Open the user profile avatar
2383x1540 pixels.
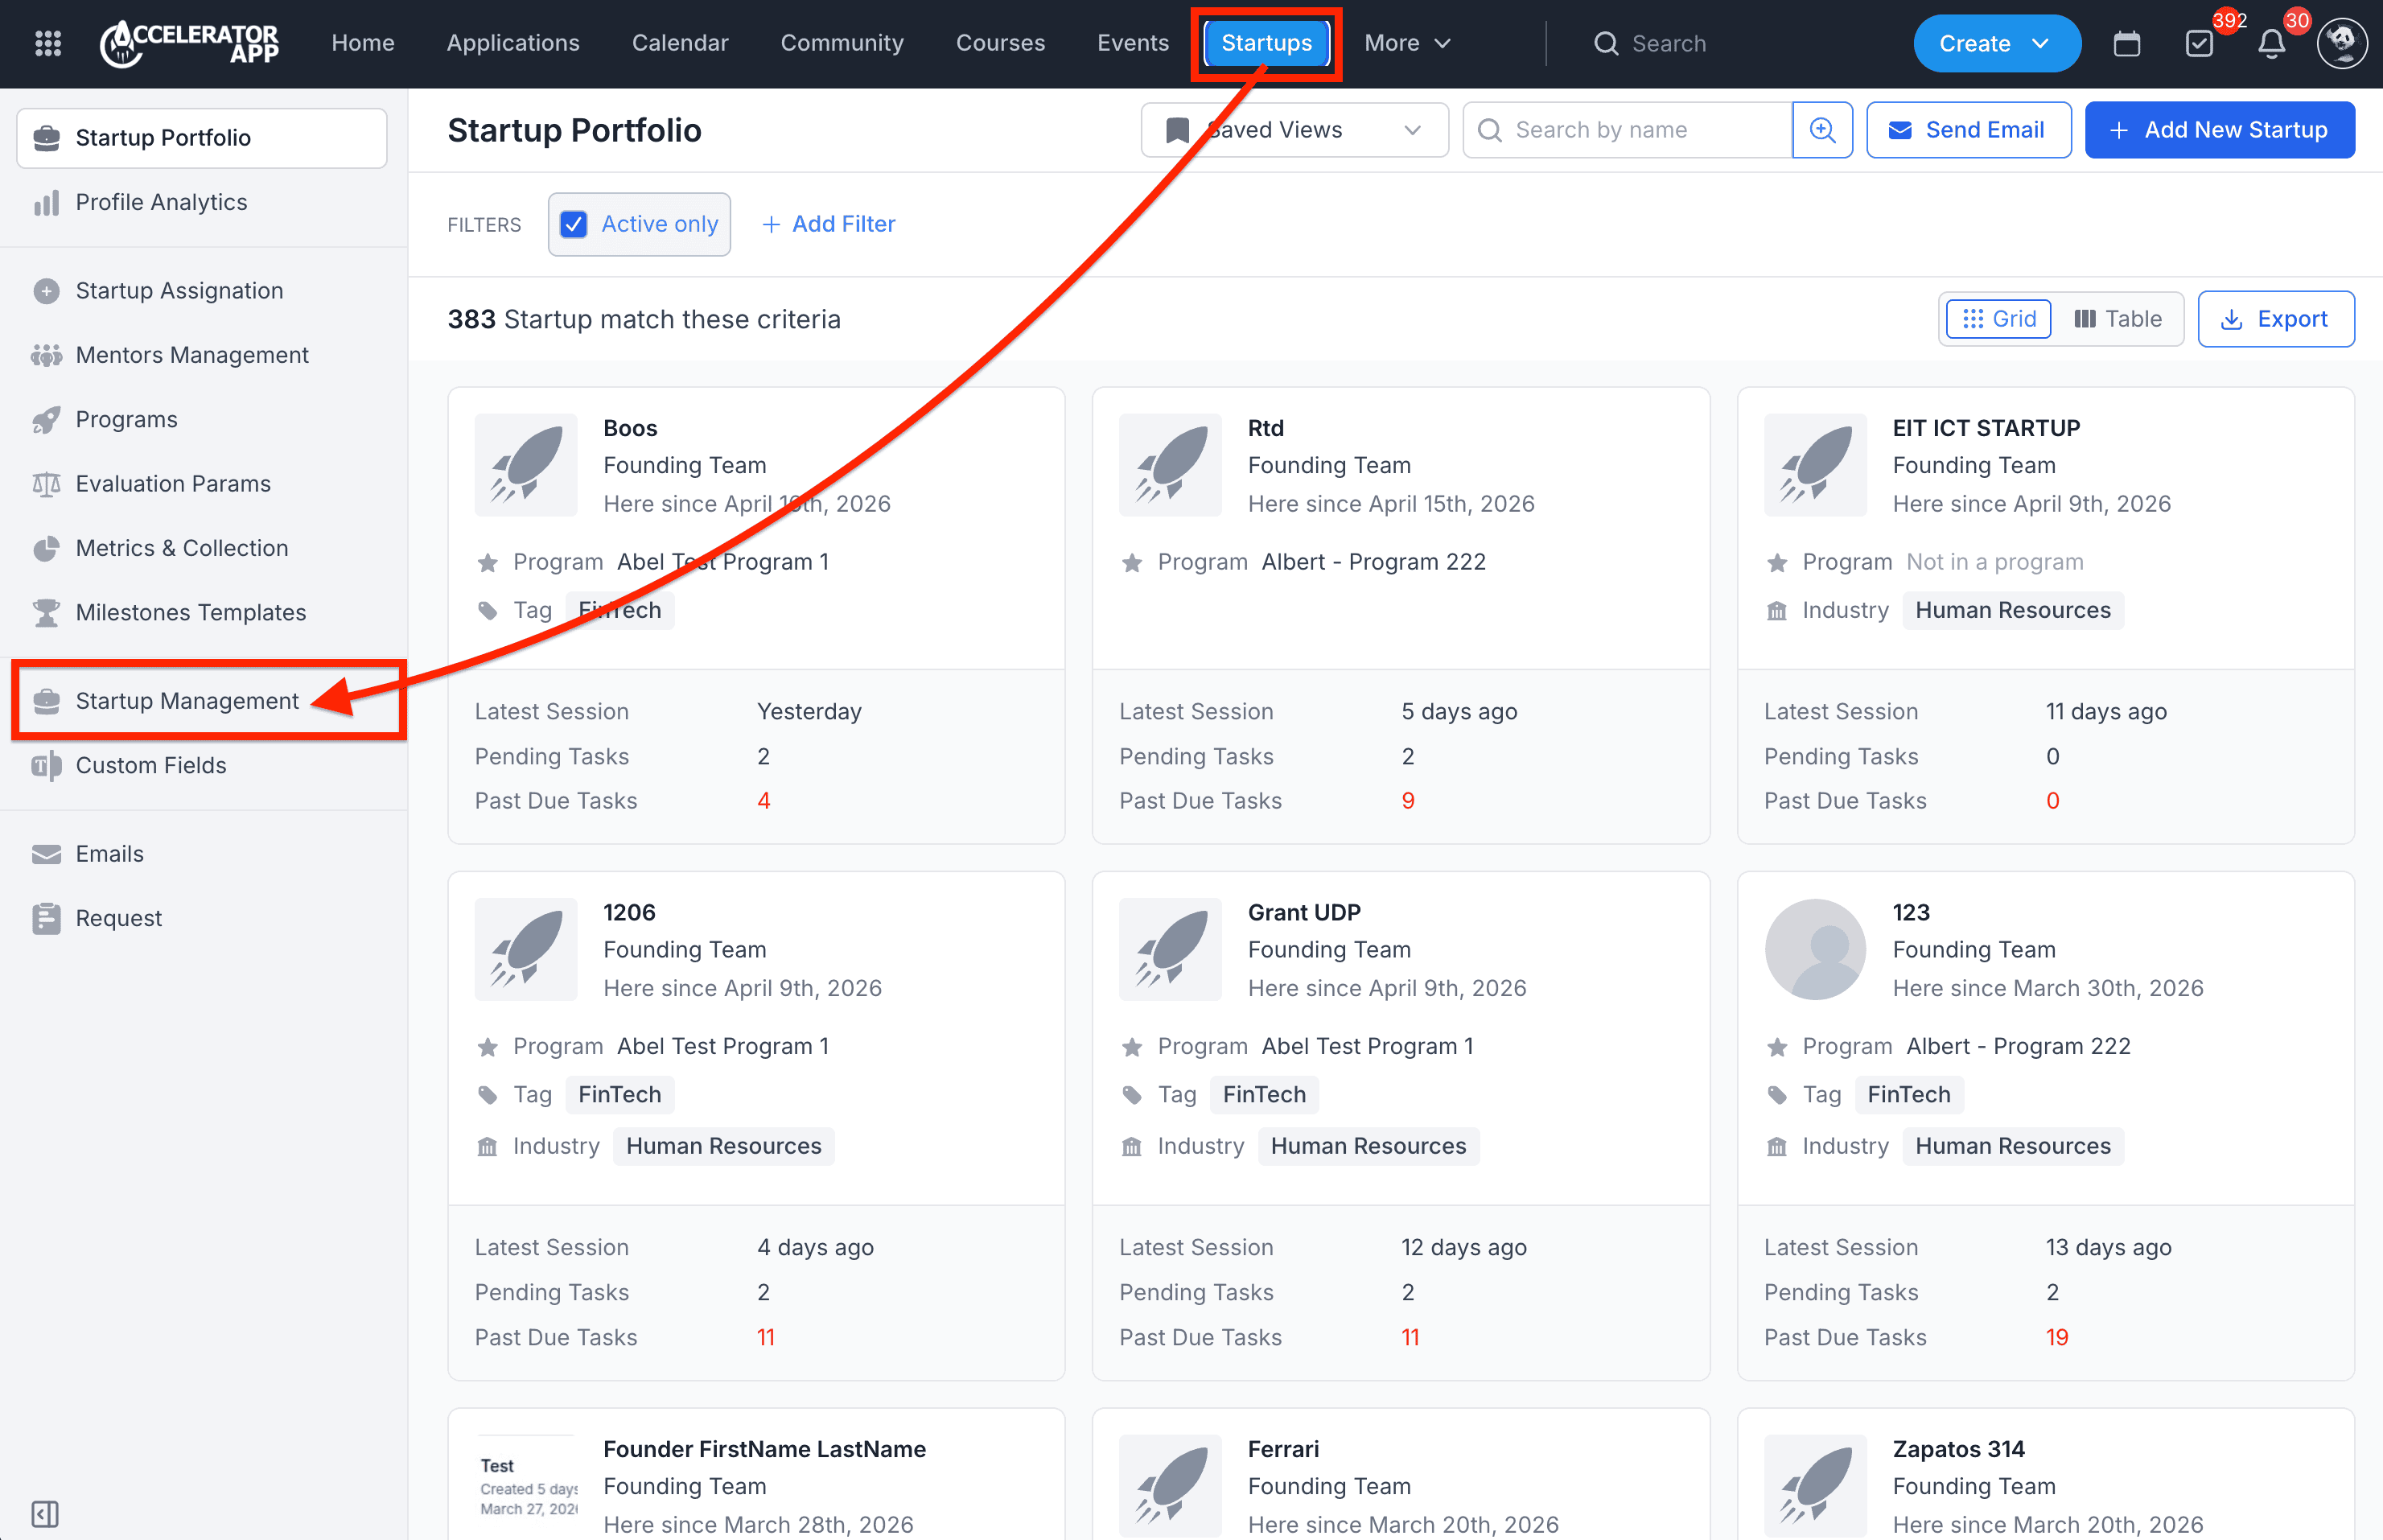(x=2342, y=43)
